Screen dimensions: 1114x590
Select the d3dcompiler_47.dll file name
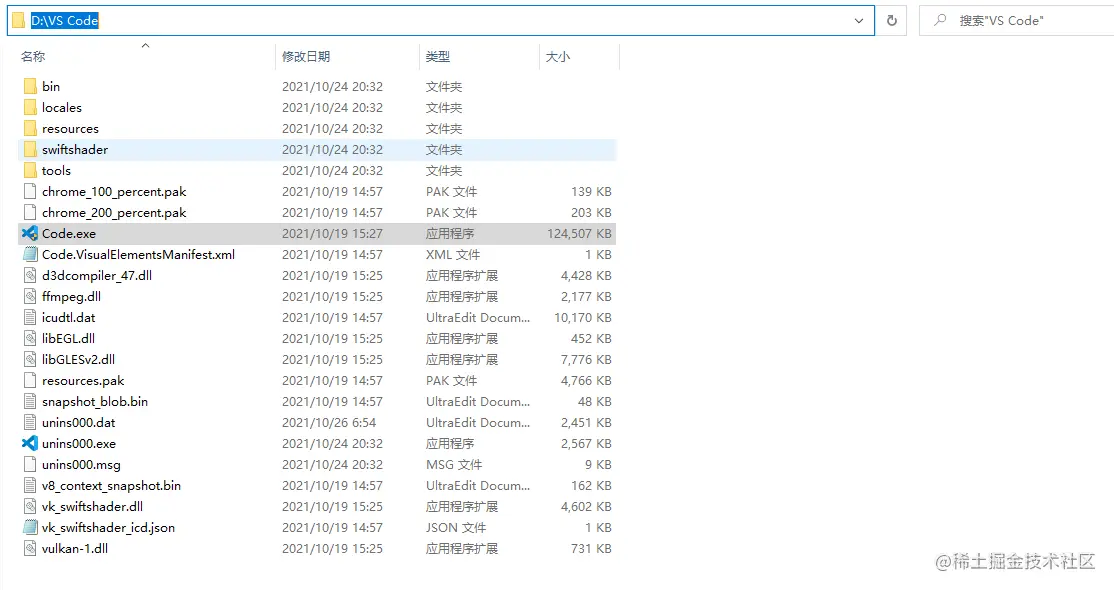pos(97,275)
